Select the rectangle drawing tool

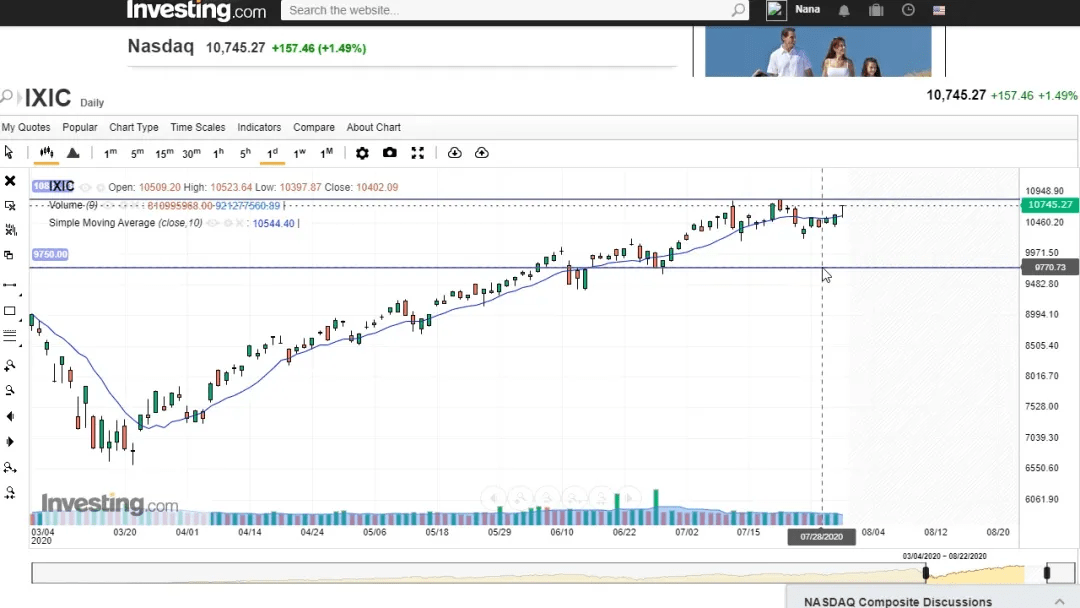click(10, 311)
